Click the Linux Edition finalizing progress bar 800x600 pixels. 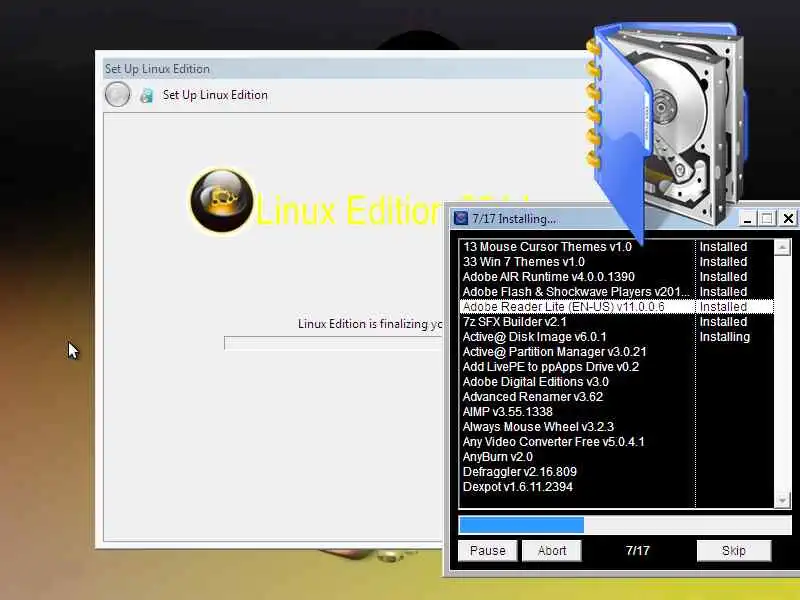pos(333,343)
